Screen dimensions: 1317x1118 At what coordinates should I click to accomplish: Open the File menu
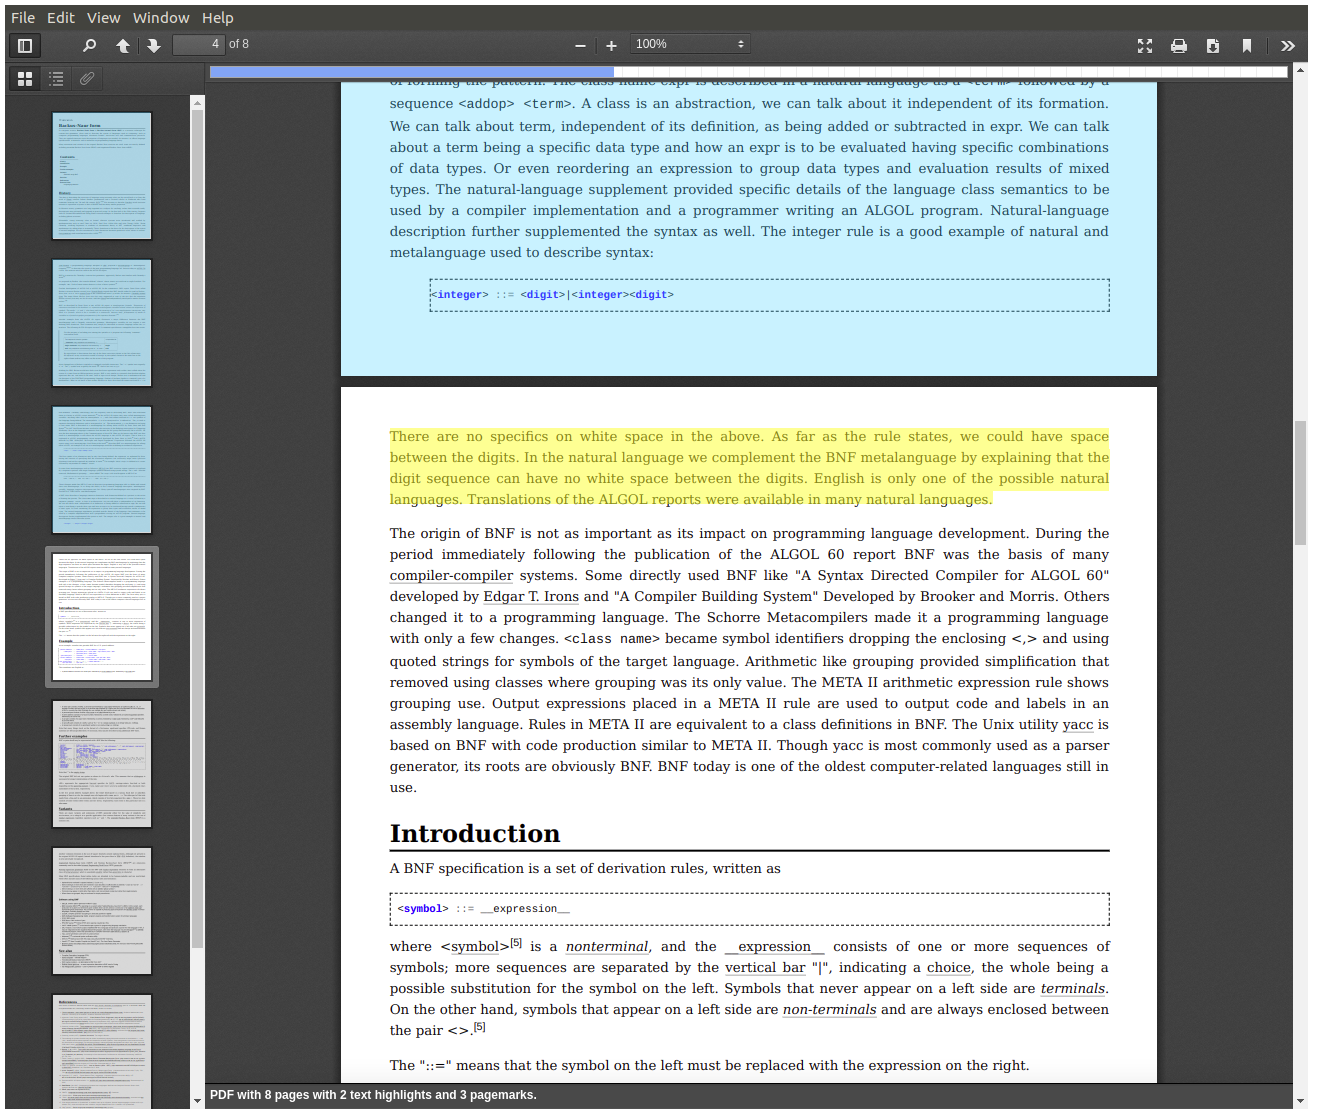pyautogui.click(x=23, y=18)
